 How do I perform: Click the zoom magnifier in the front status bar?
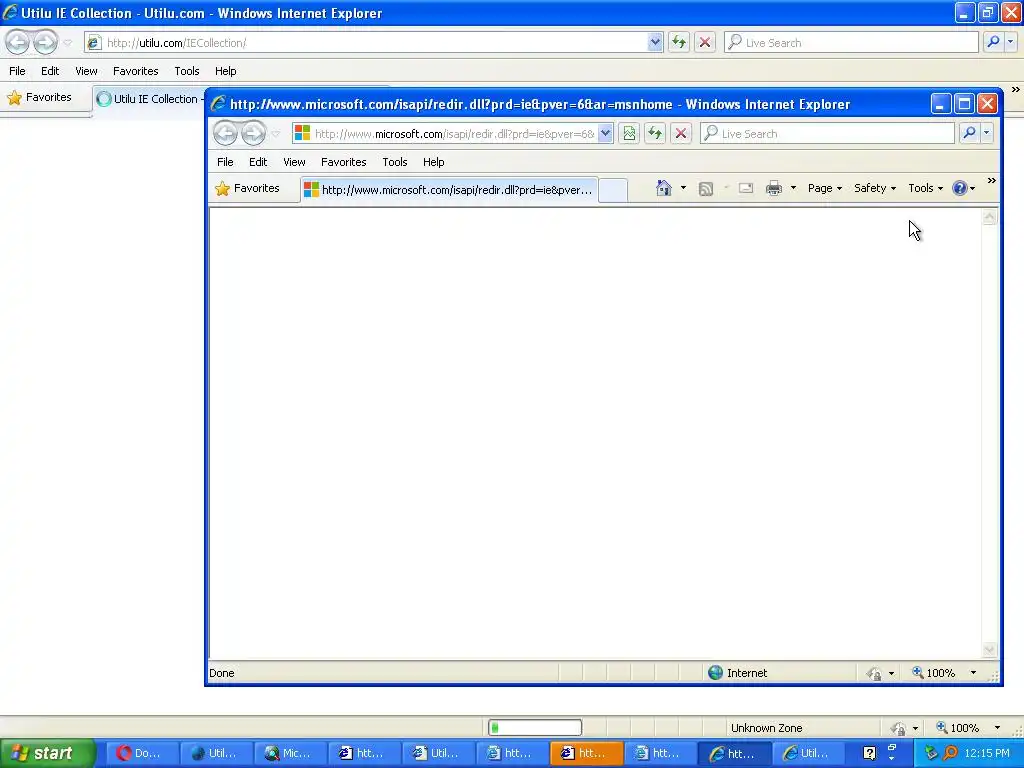pyautogui.click(x=918, y=672)
